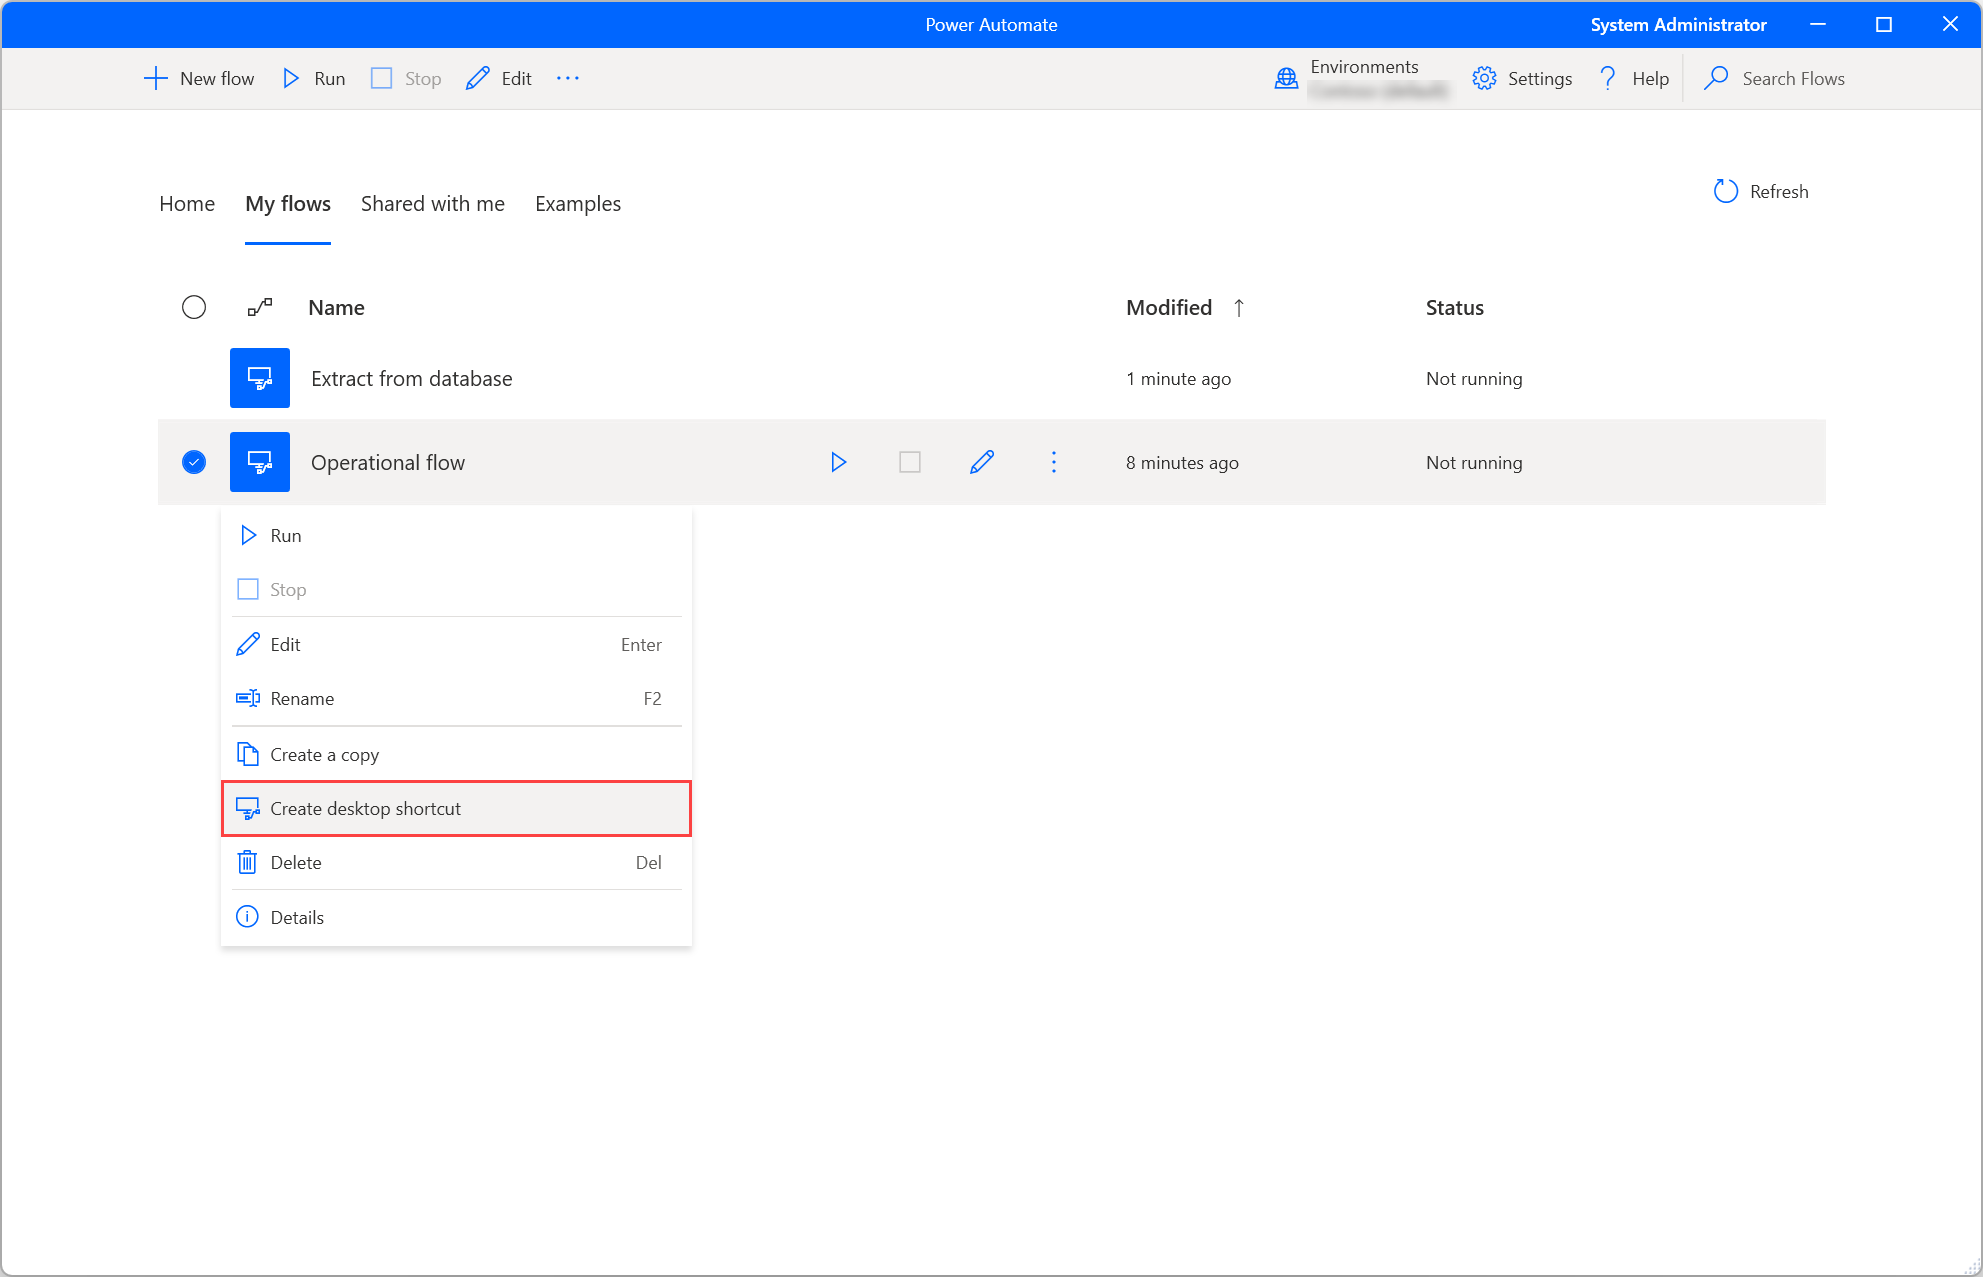1983x1277 pixels.
Task: Click the three-dot more options icon
Action: [1054, 462]
